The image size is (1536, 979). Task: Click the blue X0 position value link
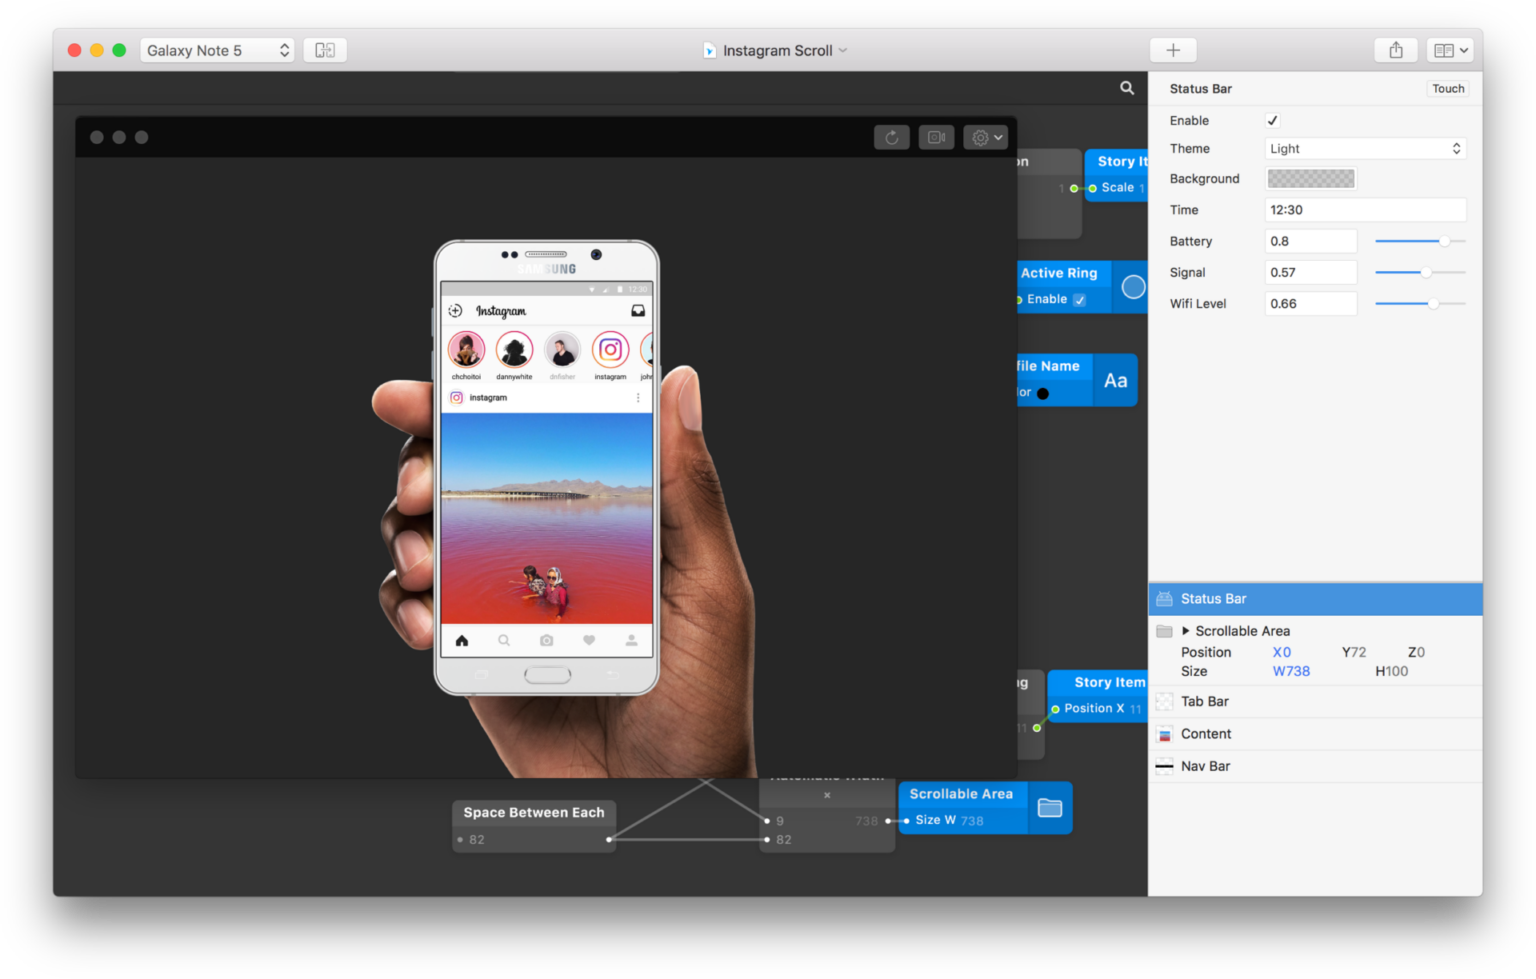click(1282, 651)
